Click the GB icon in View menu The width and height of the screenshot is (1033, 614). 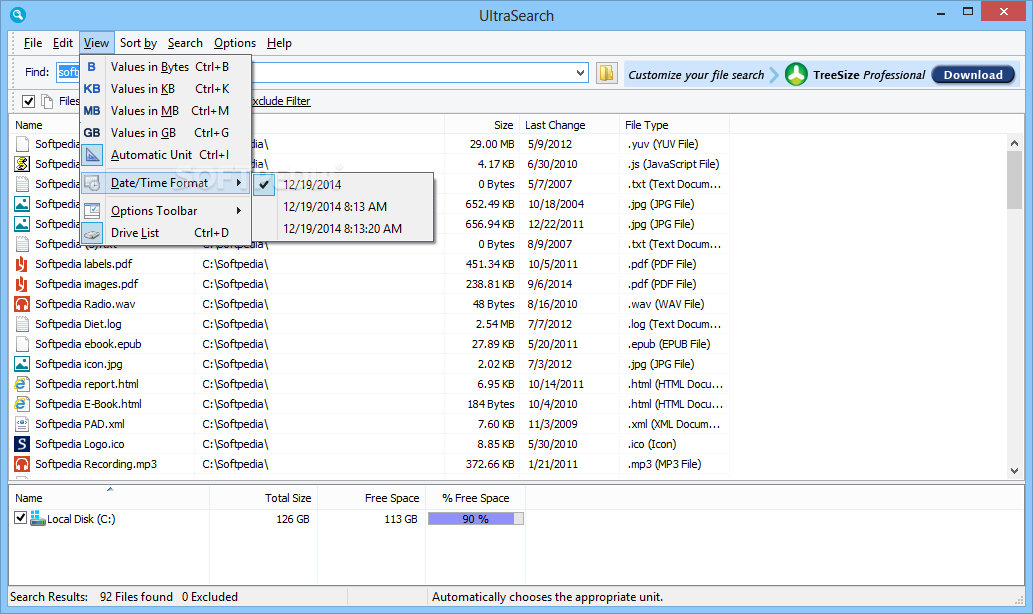92,133
